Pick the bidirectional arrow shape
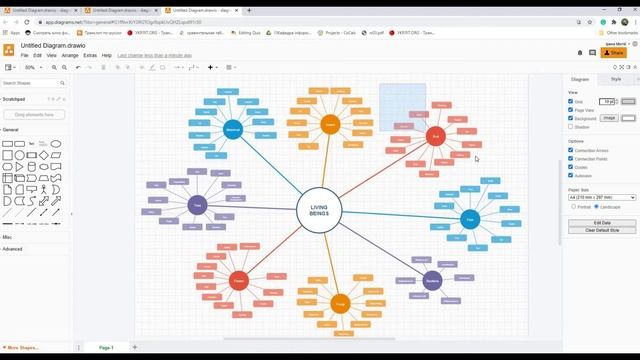Viewport: 640px width, 360px height. point(44,201)
